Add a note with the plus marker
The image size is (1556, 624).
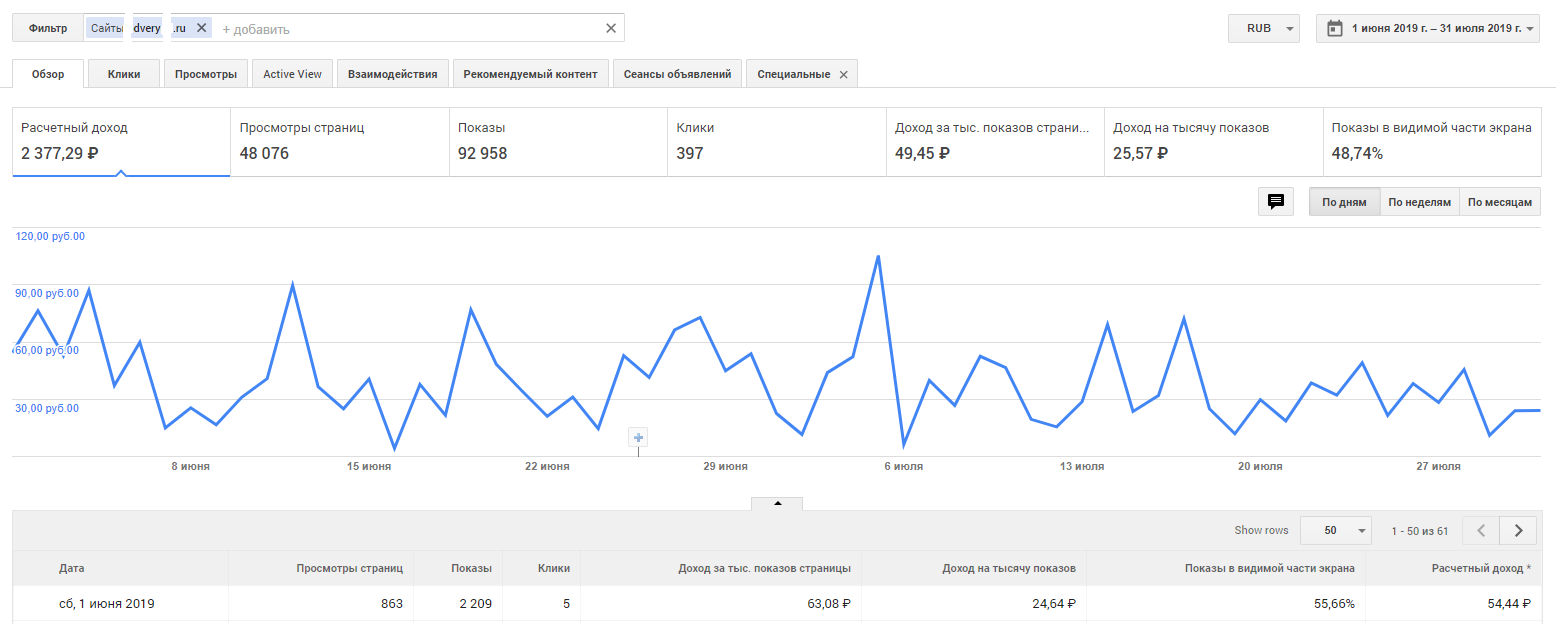[x=639, y=437]
